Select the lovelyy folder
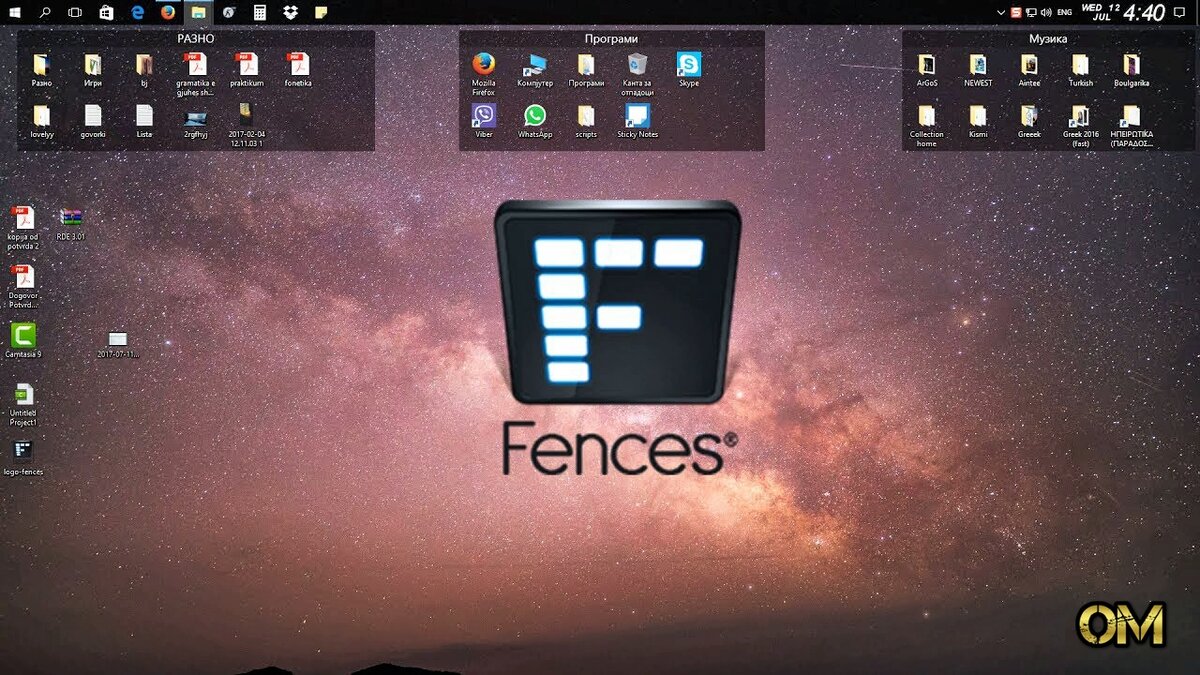Screen dimensions: 1200x675 click(x=42, y=120)
